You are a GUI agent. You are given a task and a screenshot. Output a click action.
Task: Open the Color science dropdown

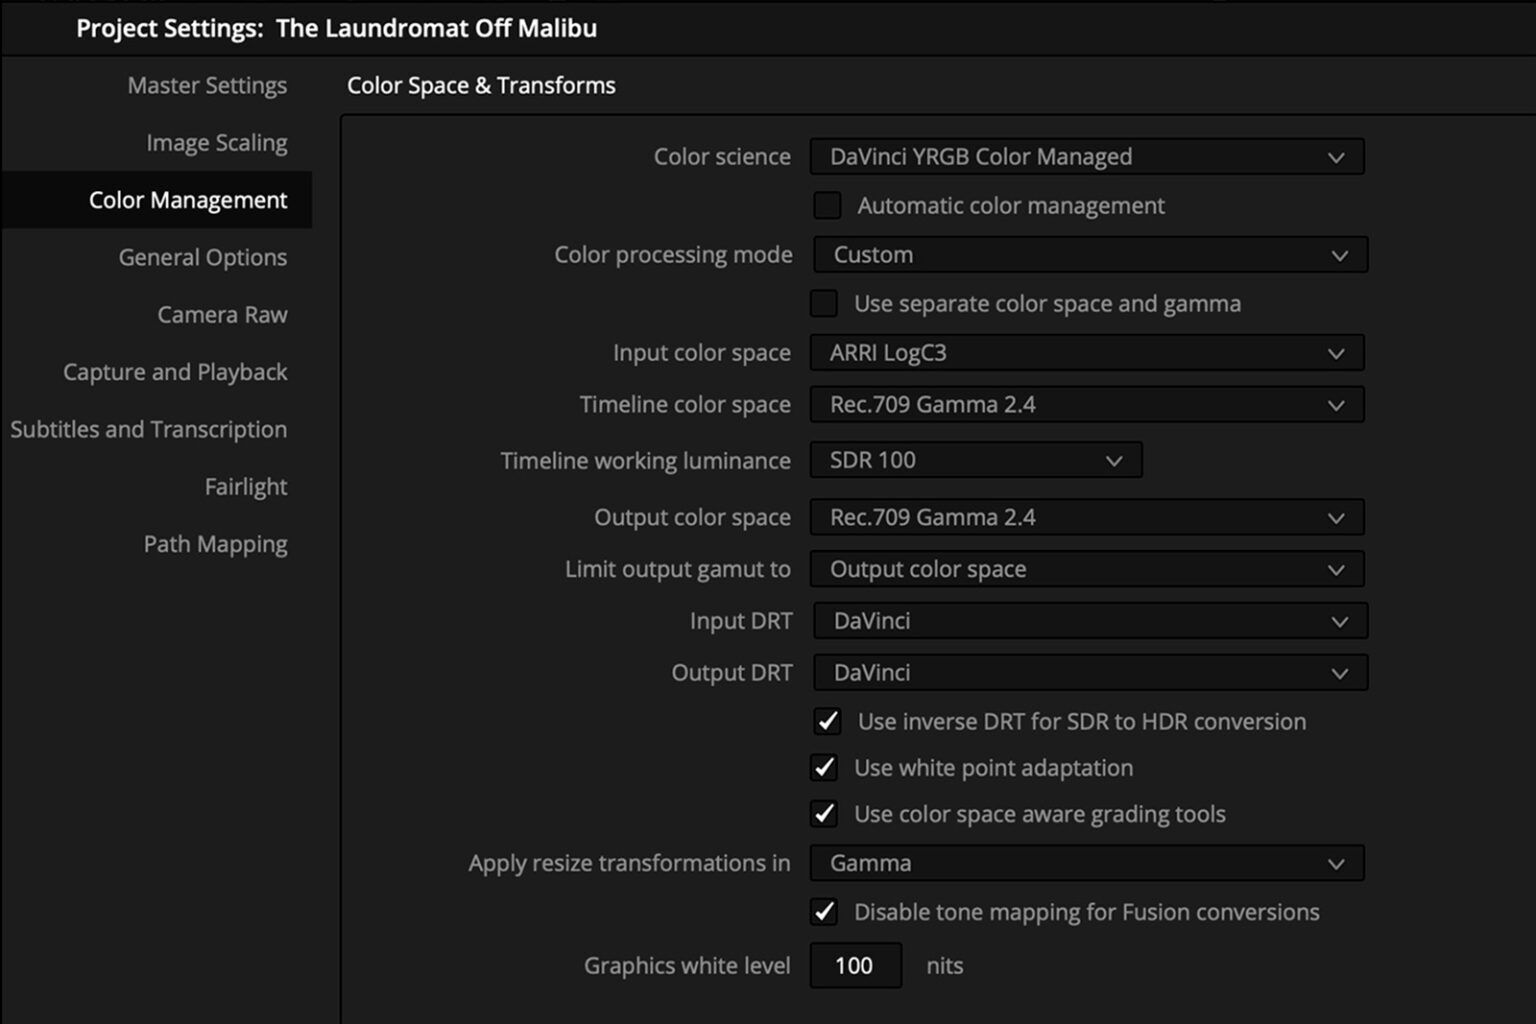tap(1087, 156)
